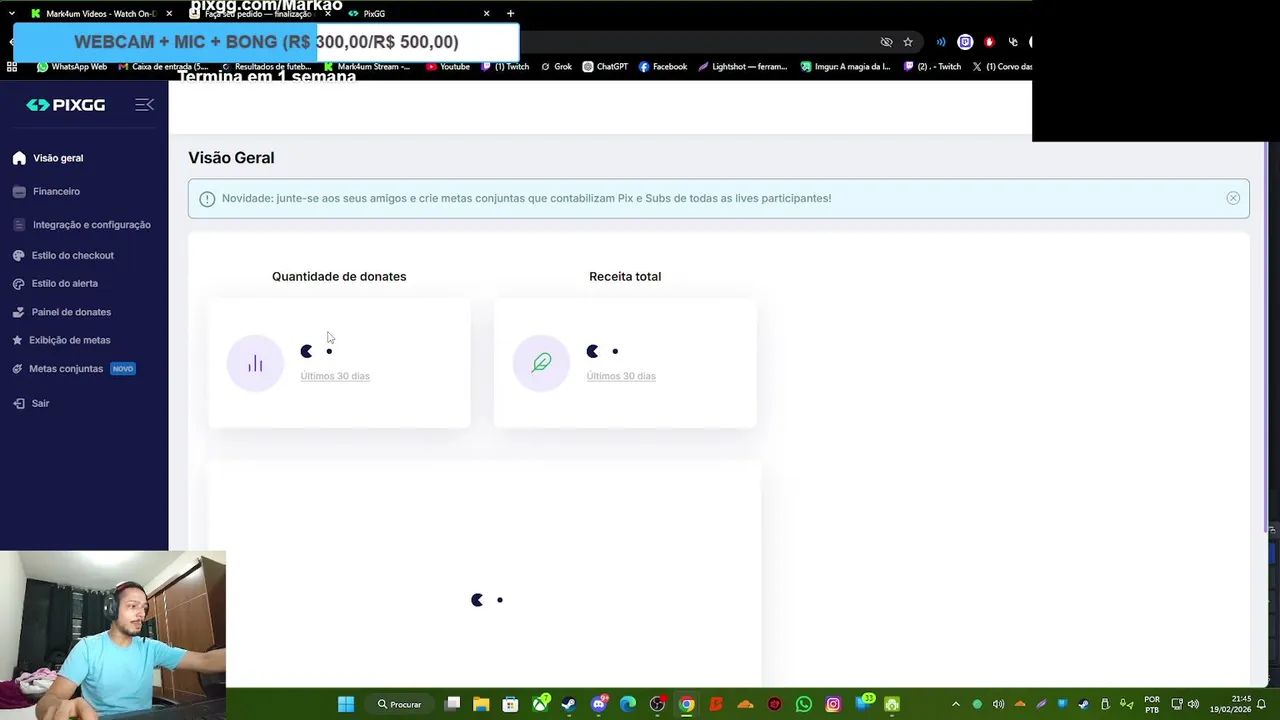Open Steam from taskbar
This screenshot has width=1280, height=720.
coord(569,704)
